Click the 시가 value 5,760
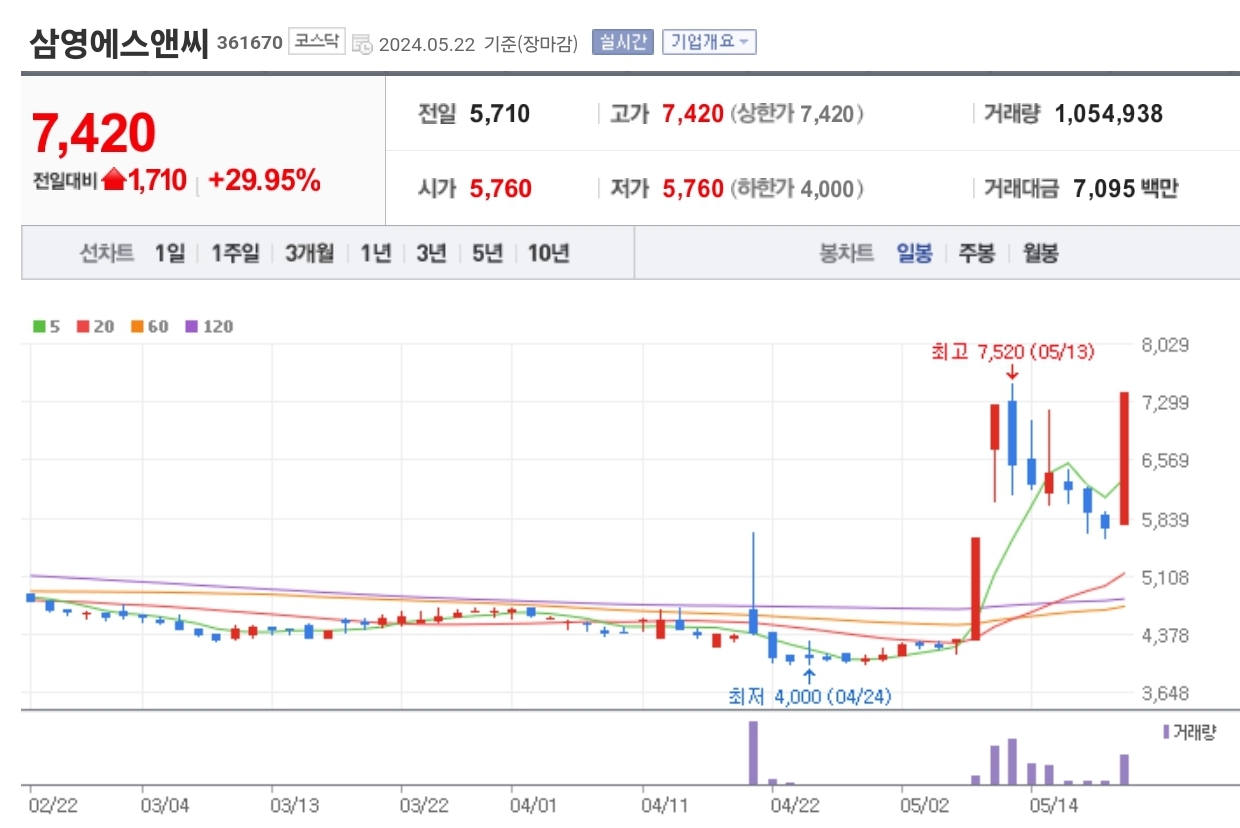1240x828 pixels. 501,188
